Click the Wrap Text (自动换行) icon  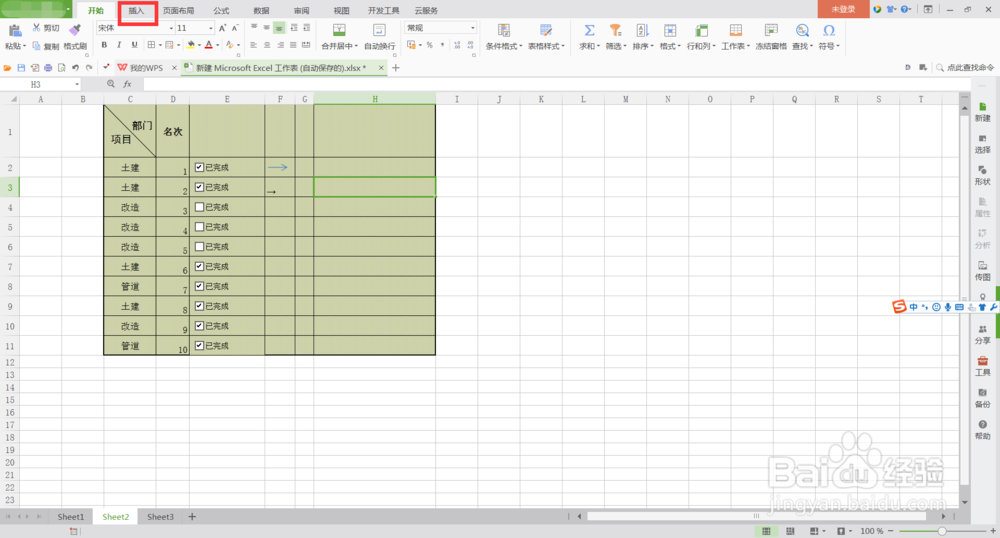click(379, 30)
